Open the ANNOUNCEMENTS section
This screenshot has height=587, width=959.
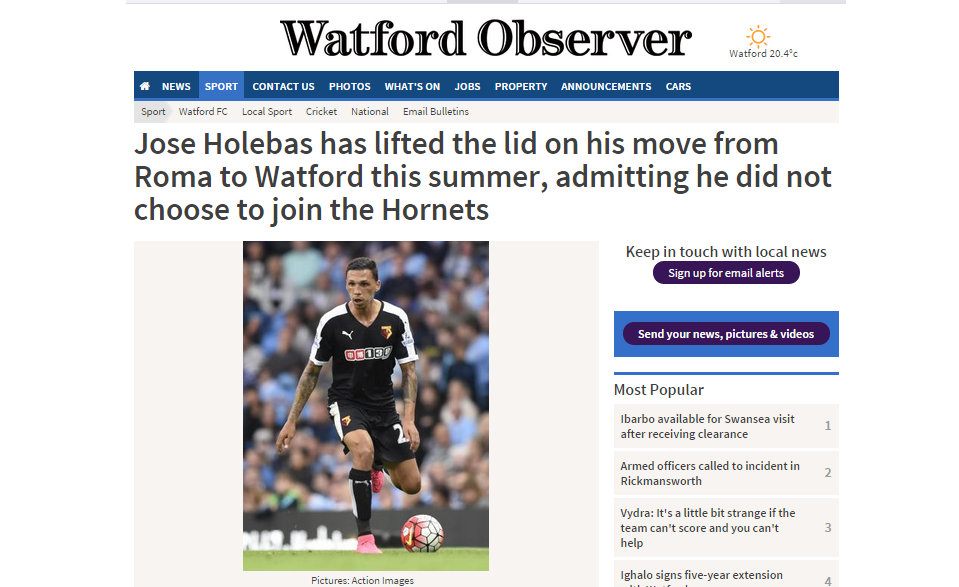(606, 86)
